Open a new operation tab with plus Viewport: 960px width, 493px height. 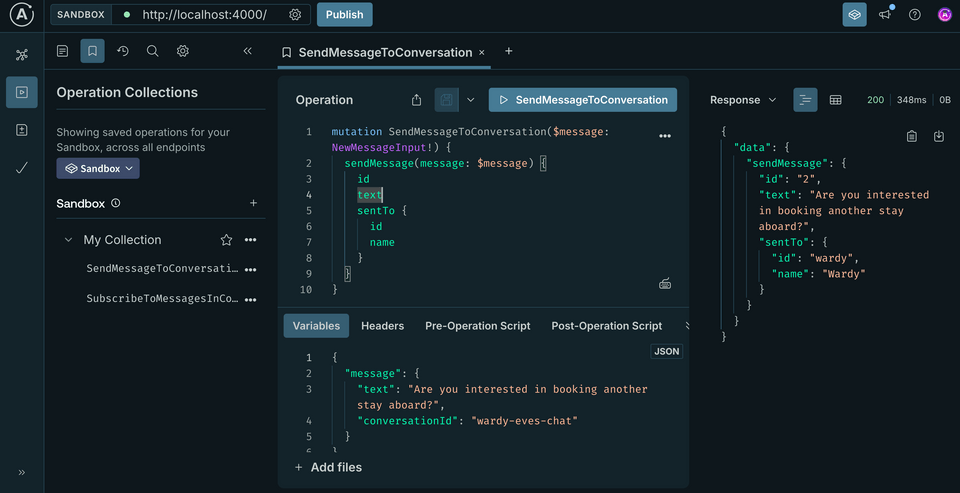click(x=508, y=51)
